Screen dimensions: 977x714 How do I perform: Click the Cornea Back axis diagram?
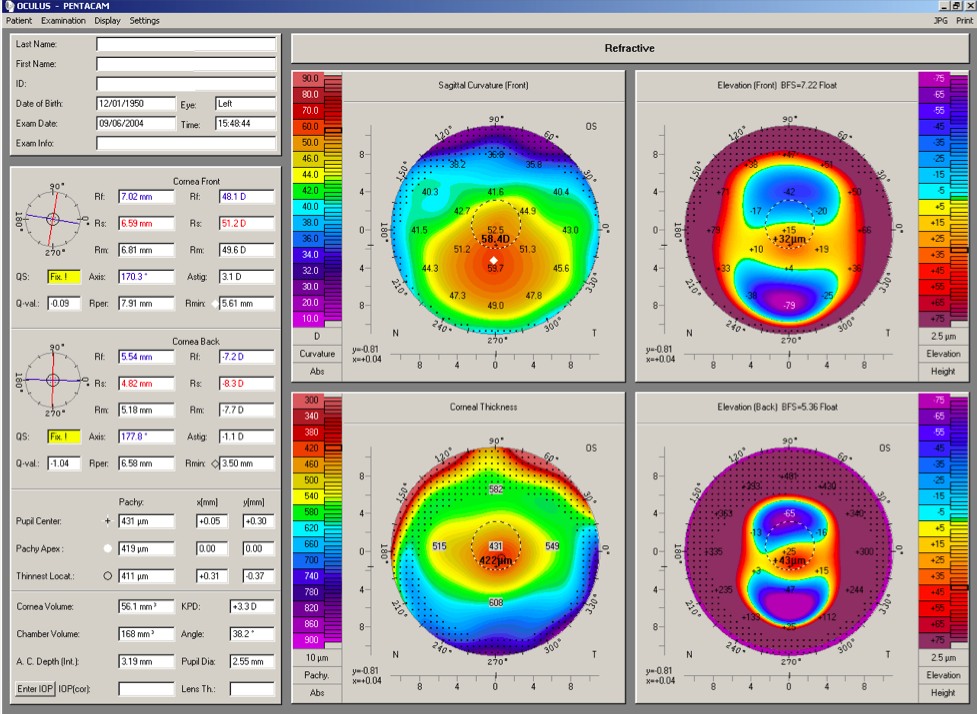[53, 379]
